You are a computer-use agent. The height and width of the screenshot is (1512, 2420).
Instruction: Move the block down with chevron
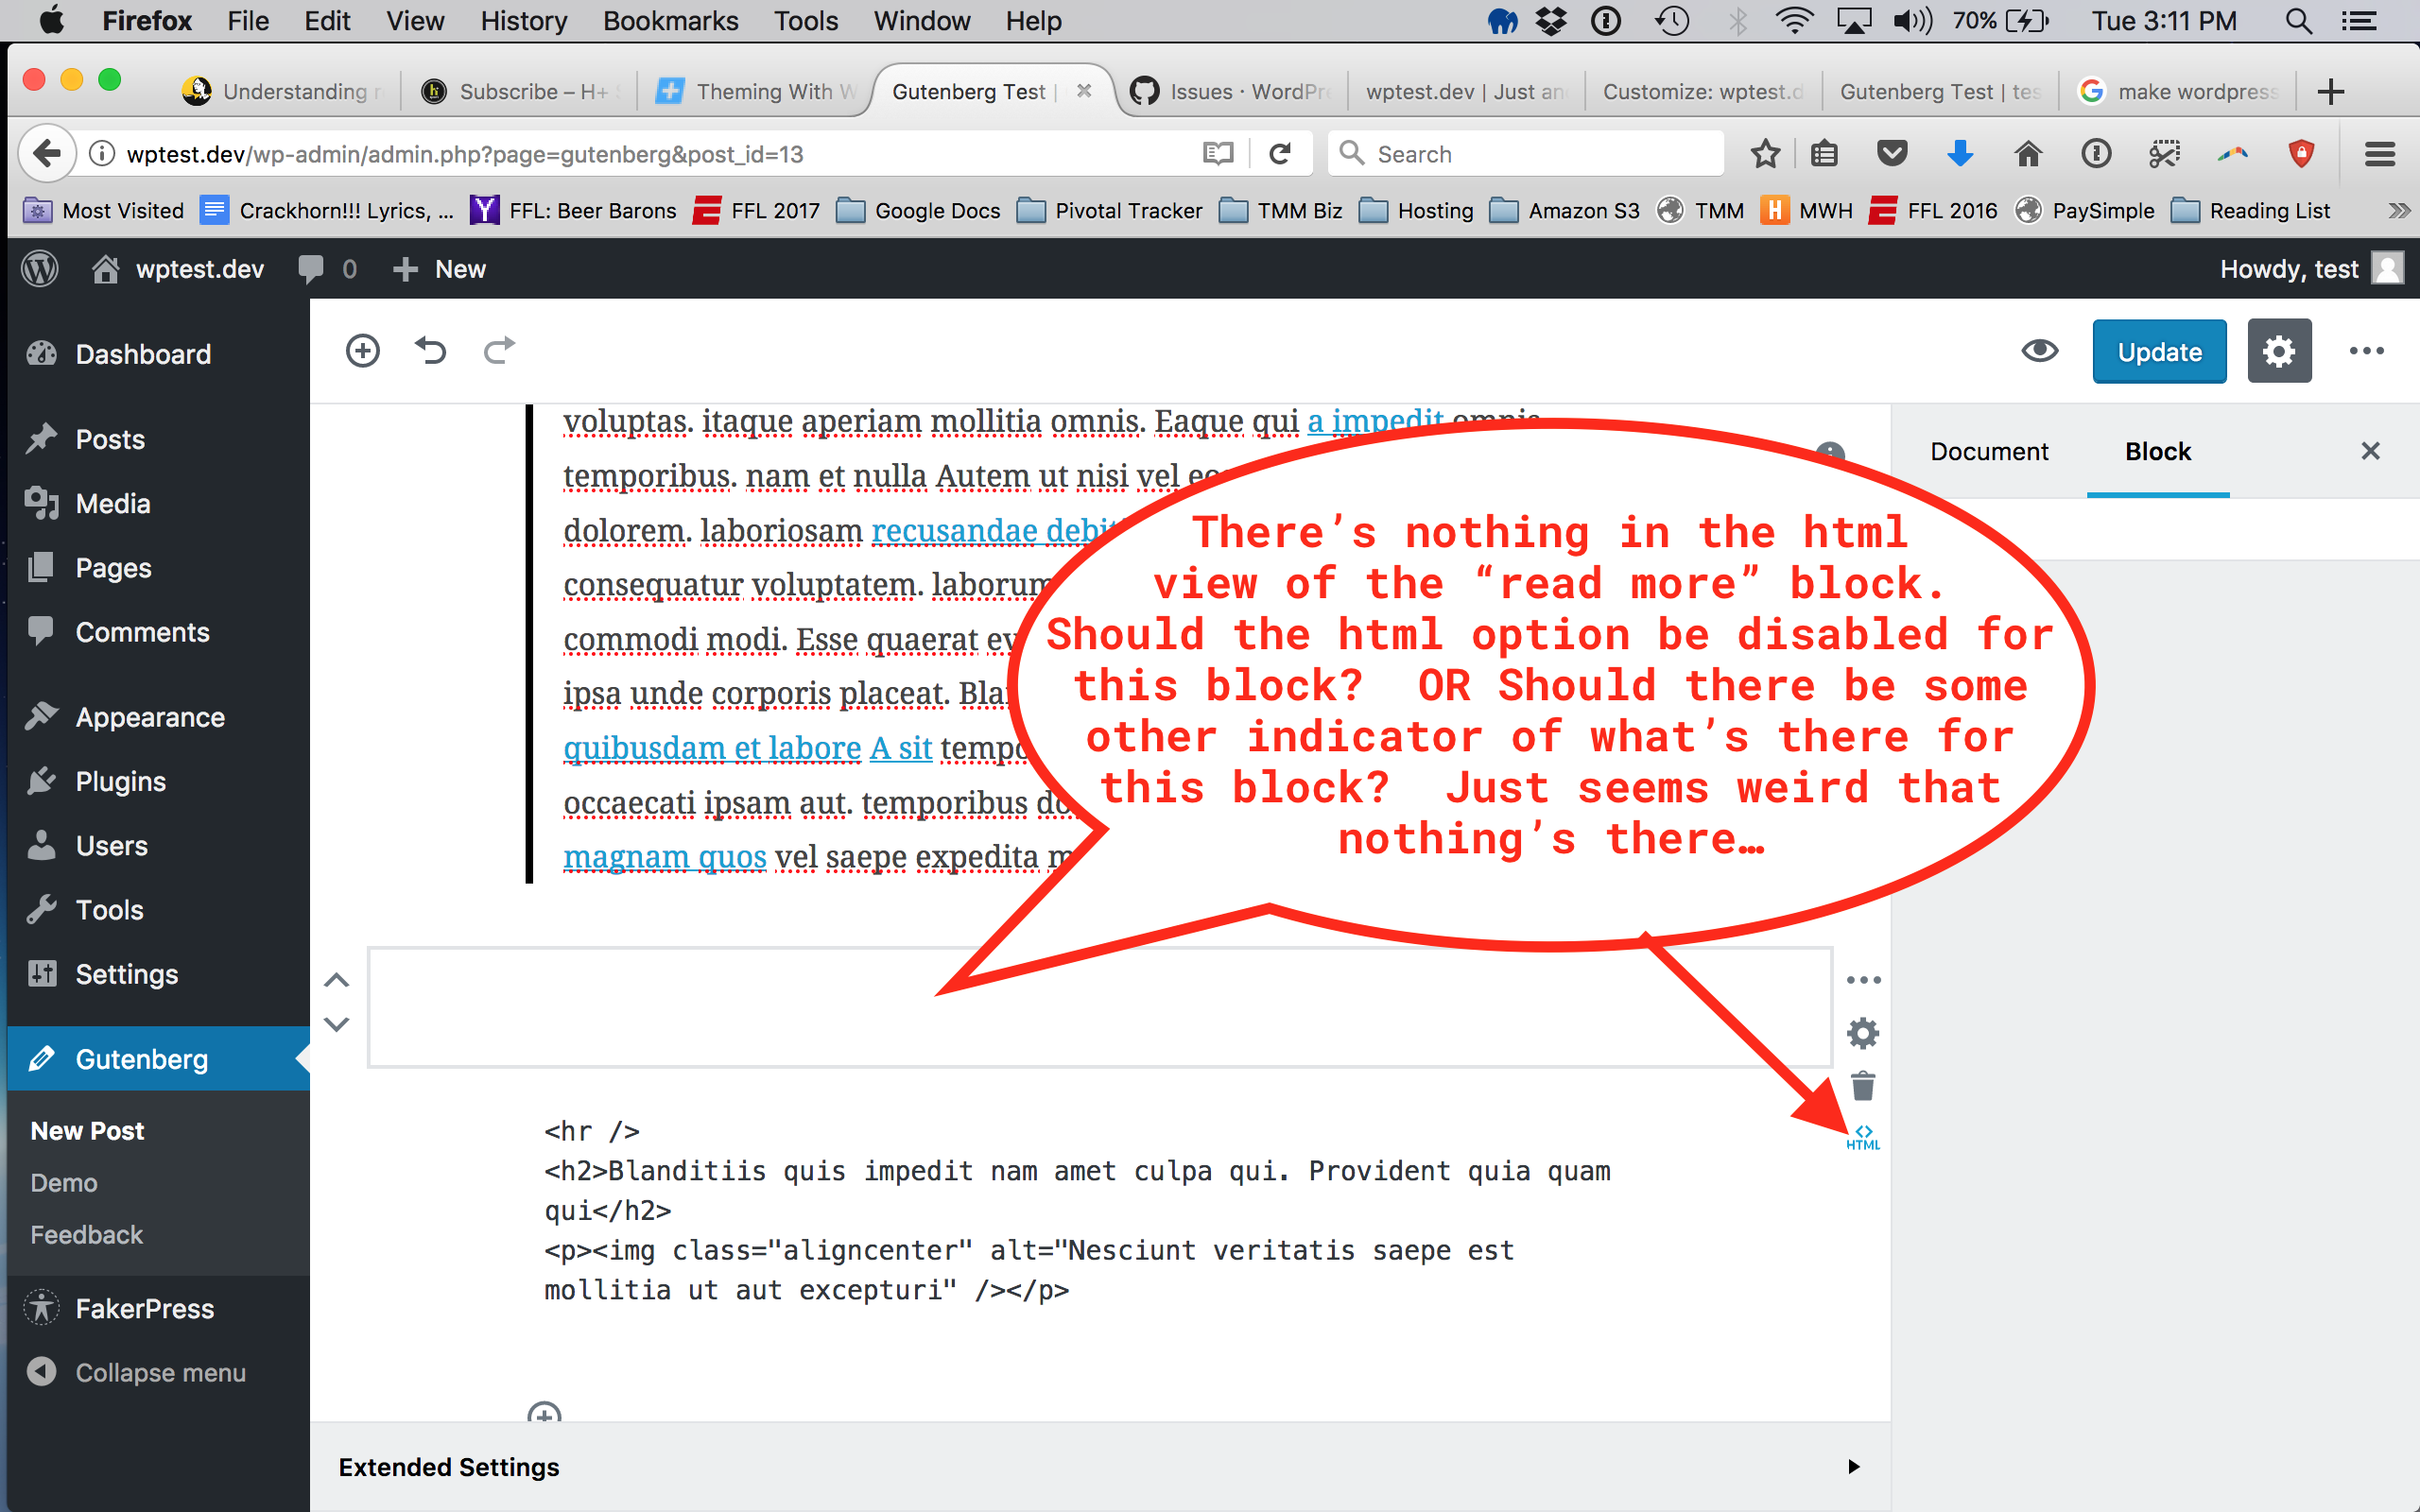337,1025
